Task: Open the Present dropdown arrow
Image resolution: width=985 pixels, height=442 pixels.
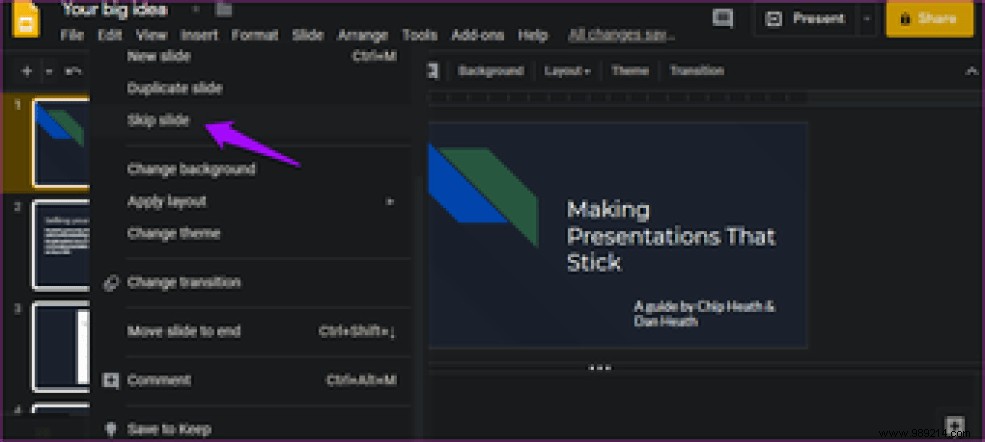Action: click(867, 18)
